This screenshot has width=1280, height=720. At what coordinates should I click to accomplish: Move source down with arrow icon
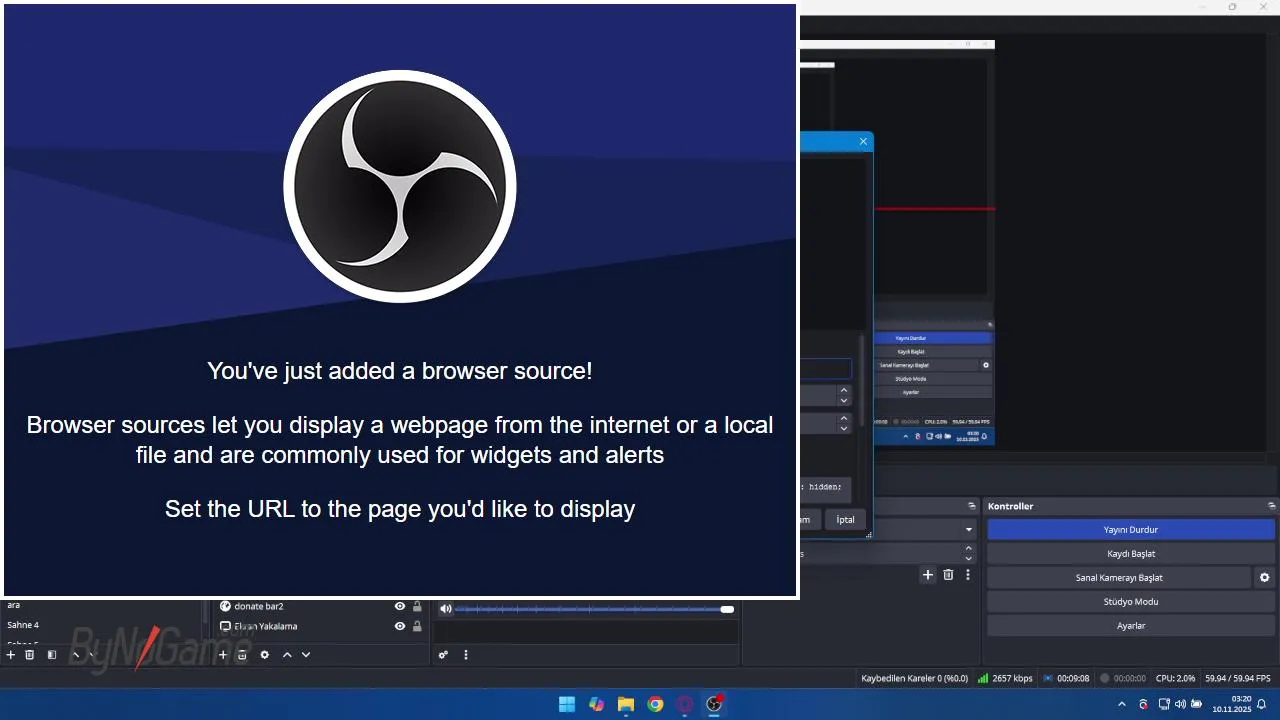306,655
